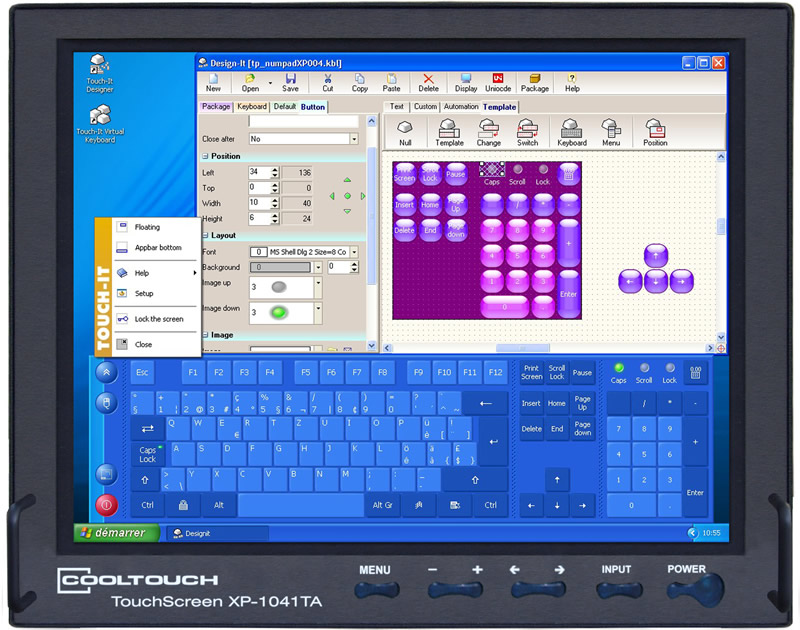Image resolution: width=800 pixels, height=630 pixels.
Task: Collapse the Layout section
Action: pos(205,235)
